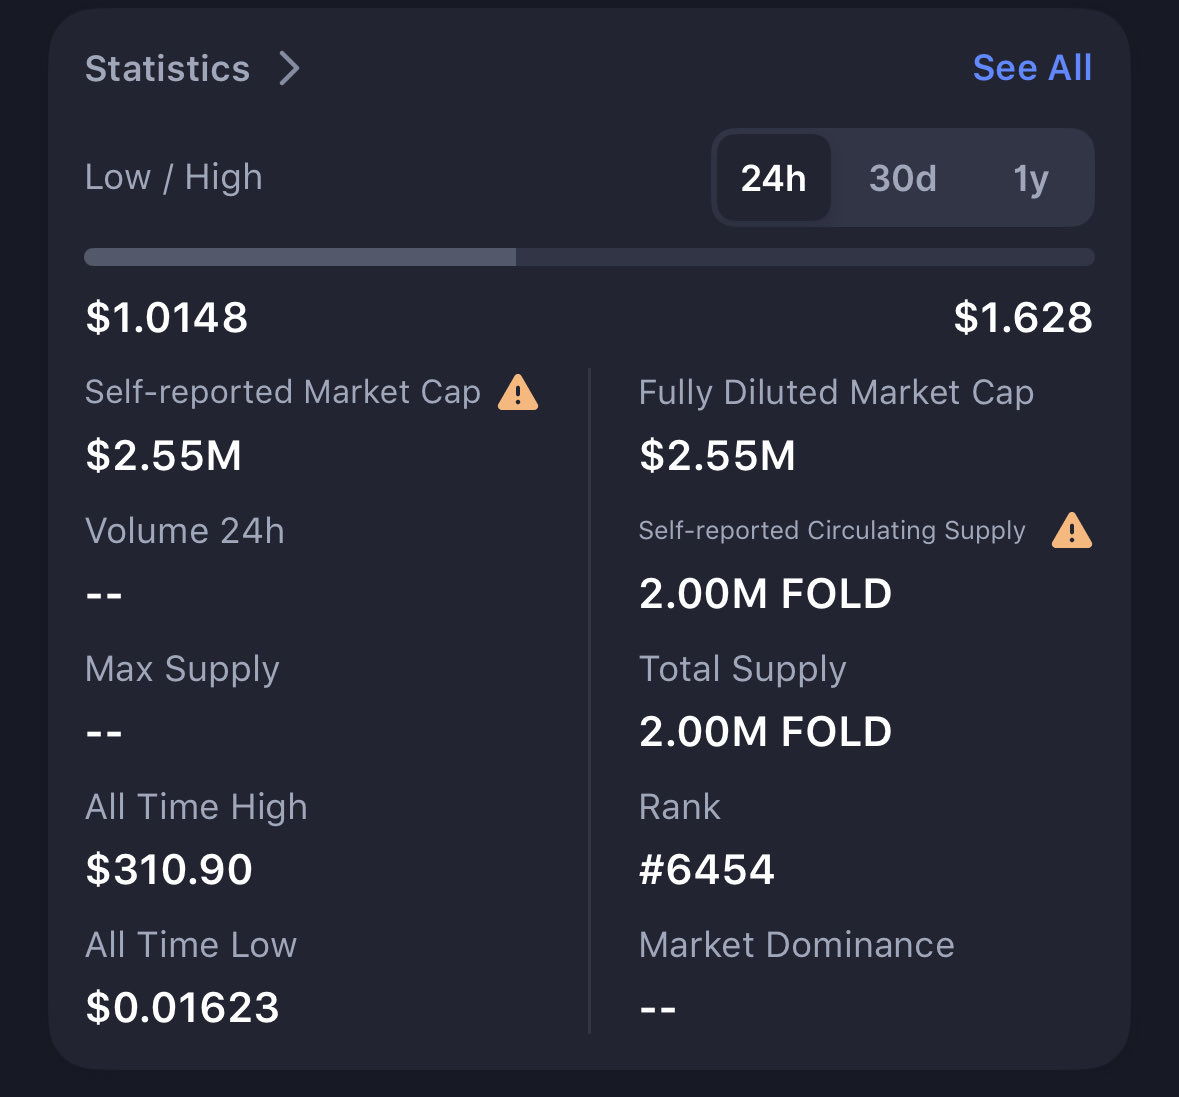Click the Rank value #6454
Viewport: 1179px width, 1097px height.
point(706,869)
